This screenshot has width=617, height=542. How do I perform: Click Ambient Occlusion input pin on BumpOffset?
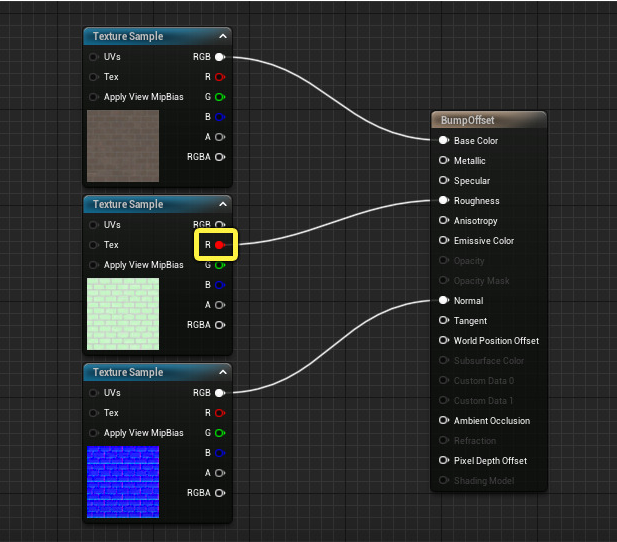444,421
